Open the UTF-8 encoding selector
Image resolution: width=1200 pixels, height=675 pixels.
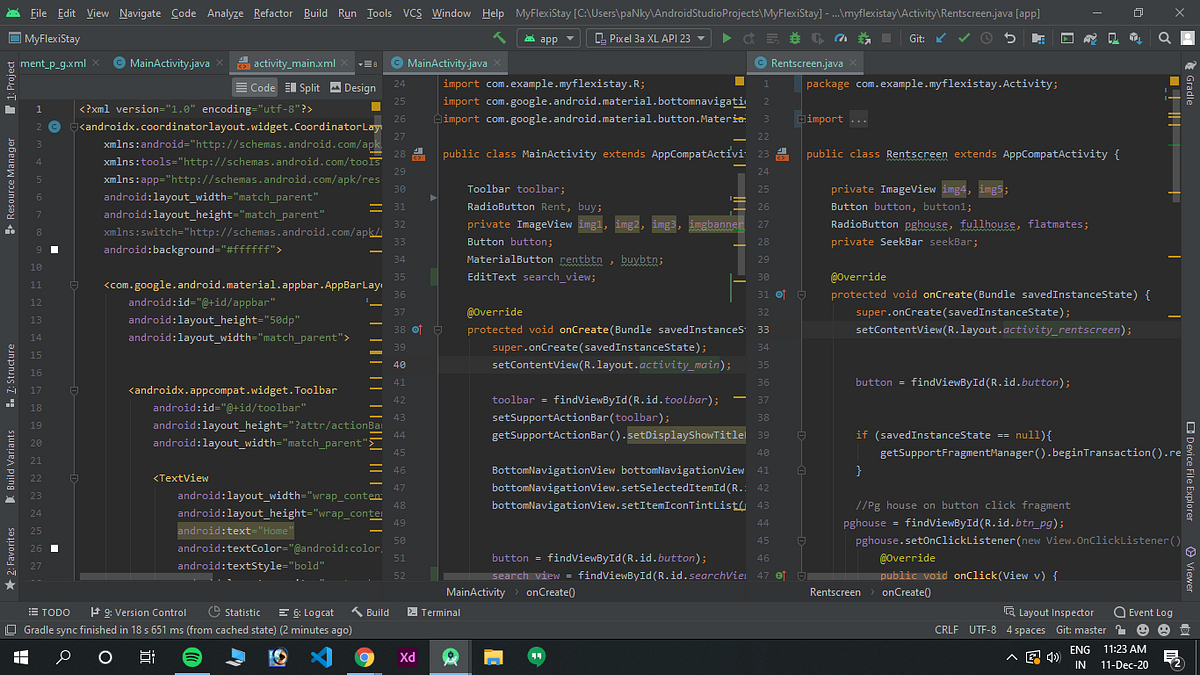pyautogui.click(x=982, y=630)
